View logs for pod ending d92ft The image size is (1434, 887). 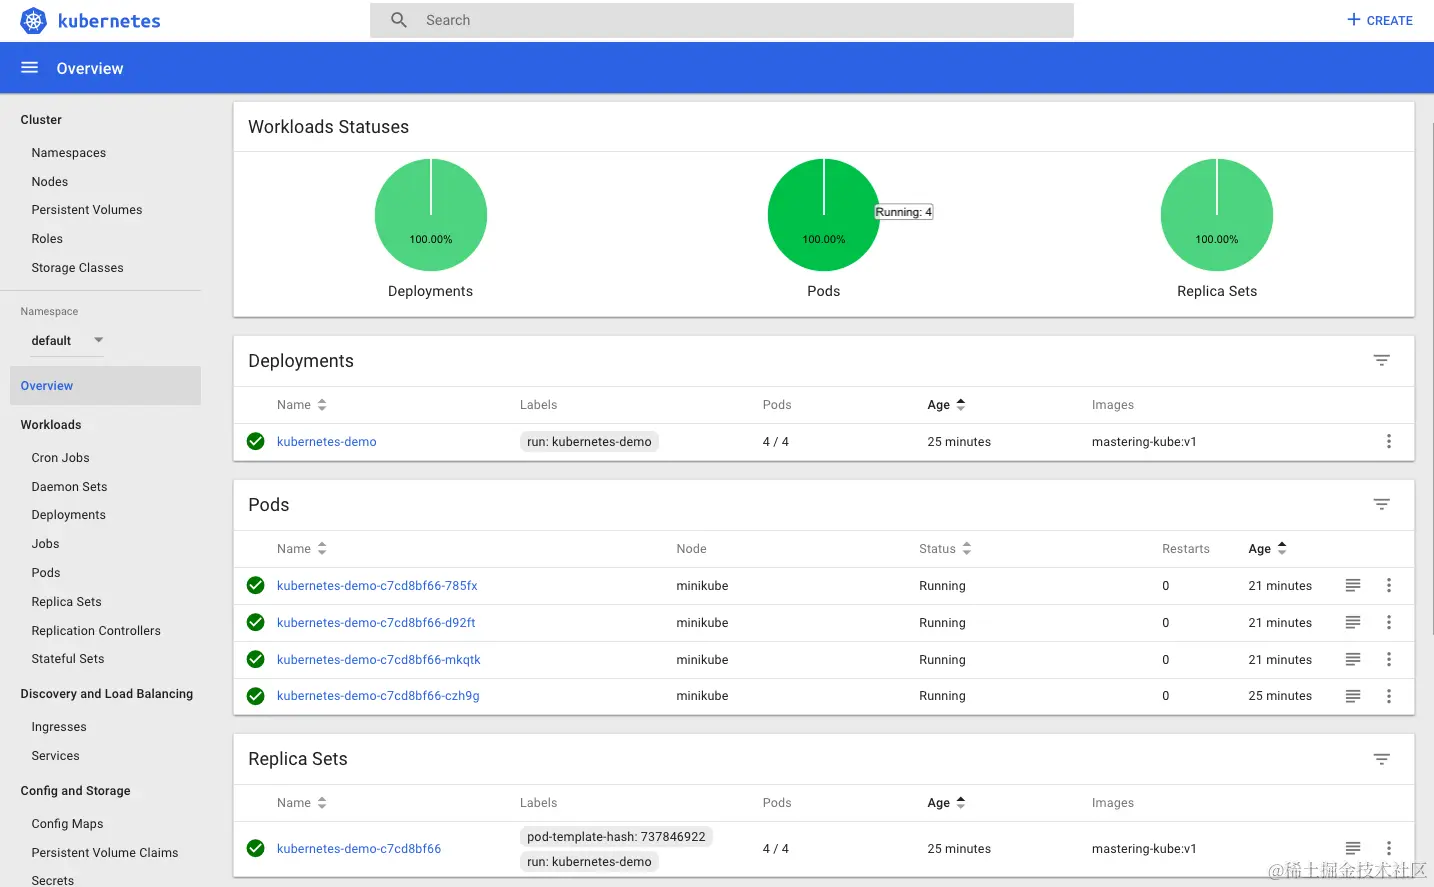coord(1352,622)
